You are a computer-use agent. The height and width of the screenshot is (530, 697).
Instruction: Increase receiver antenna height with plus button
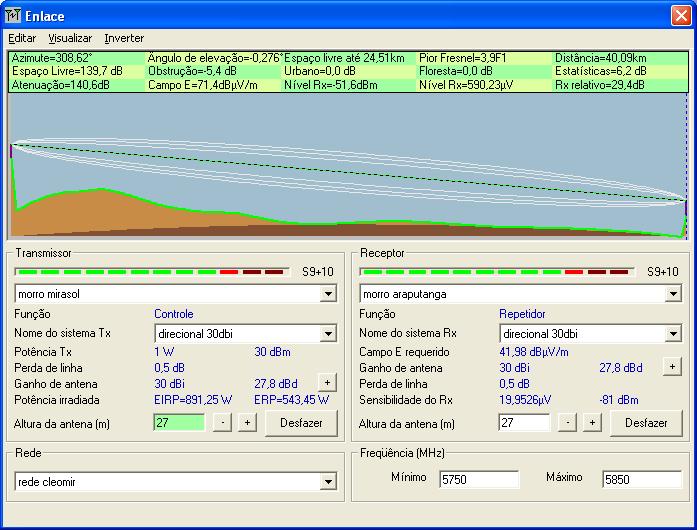coord(592,423)
